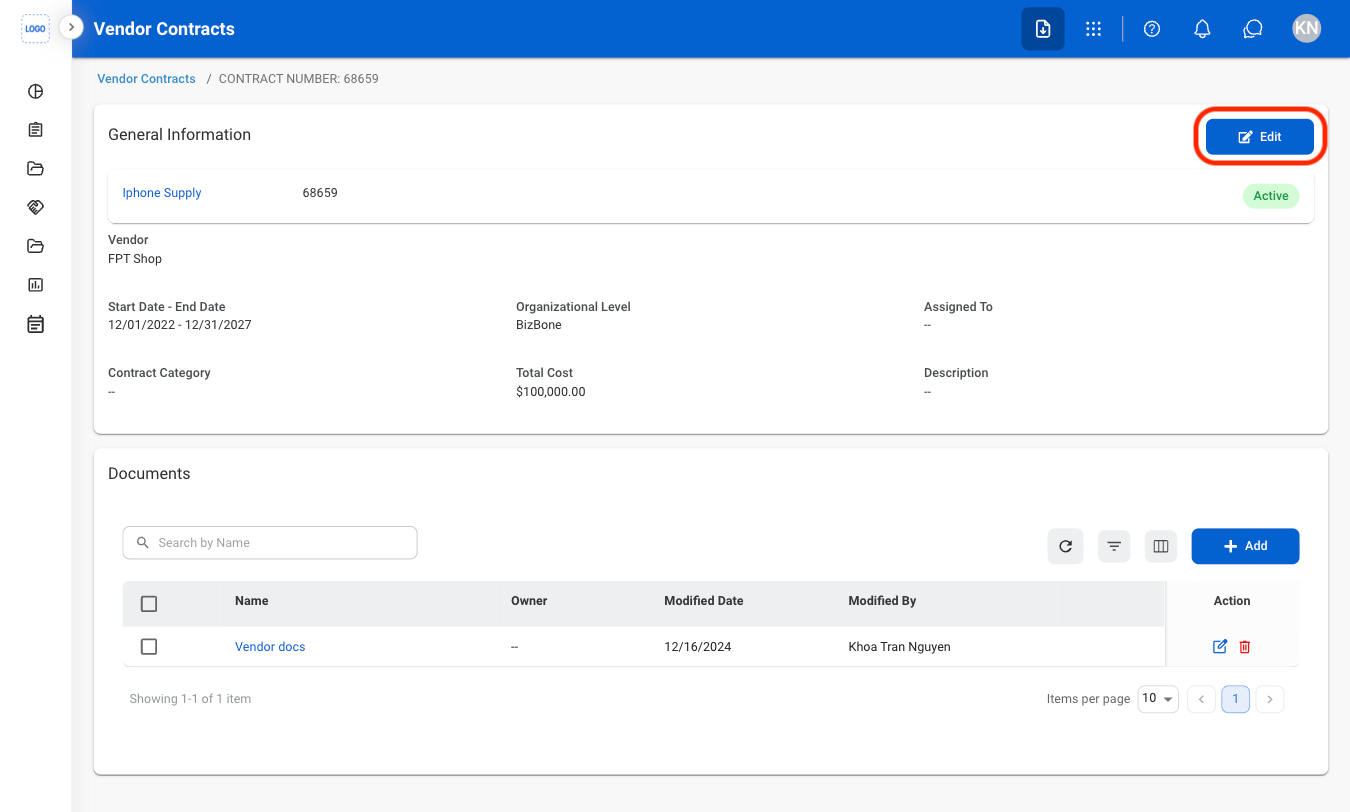Click the $100,000.00 total cost value
The image size is (1350, 812).
[551, 392]
